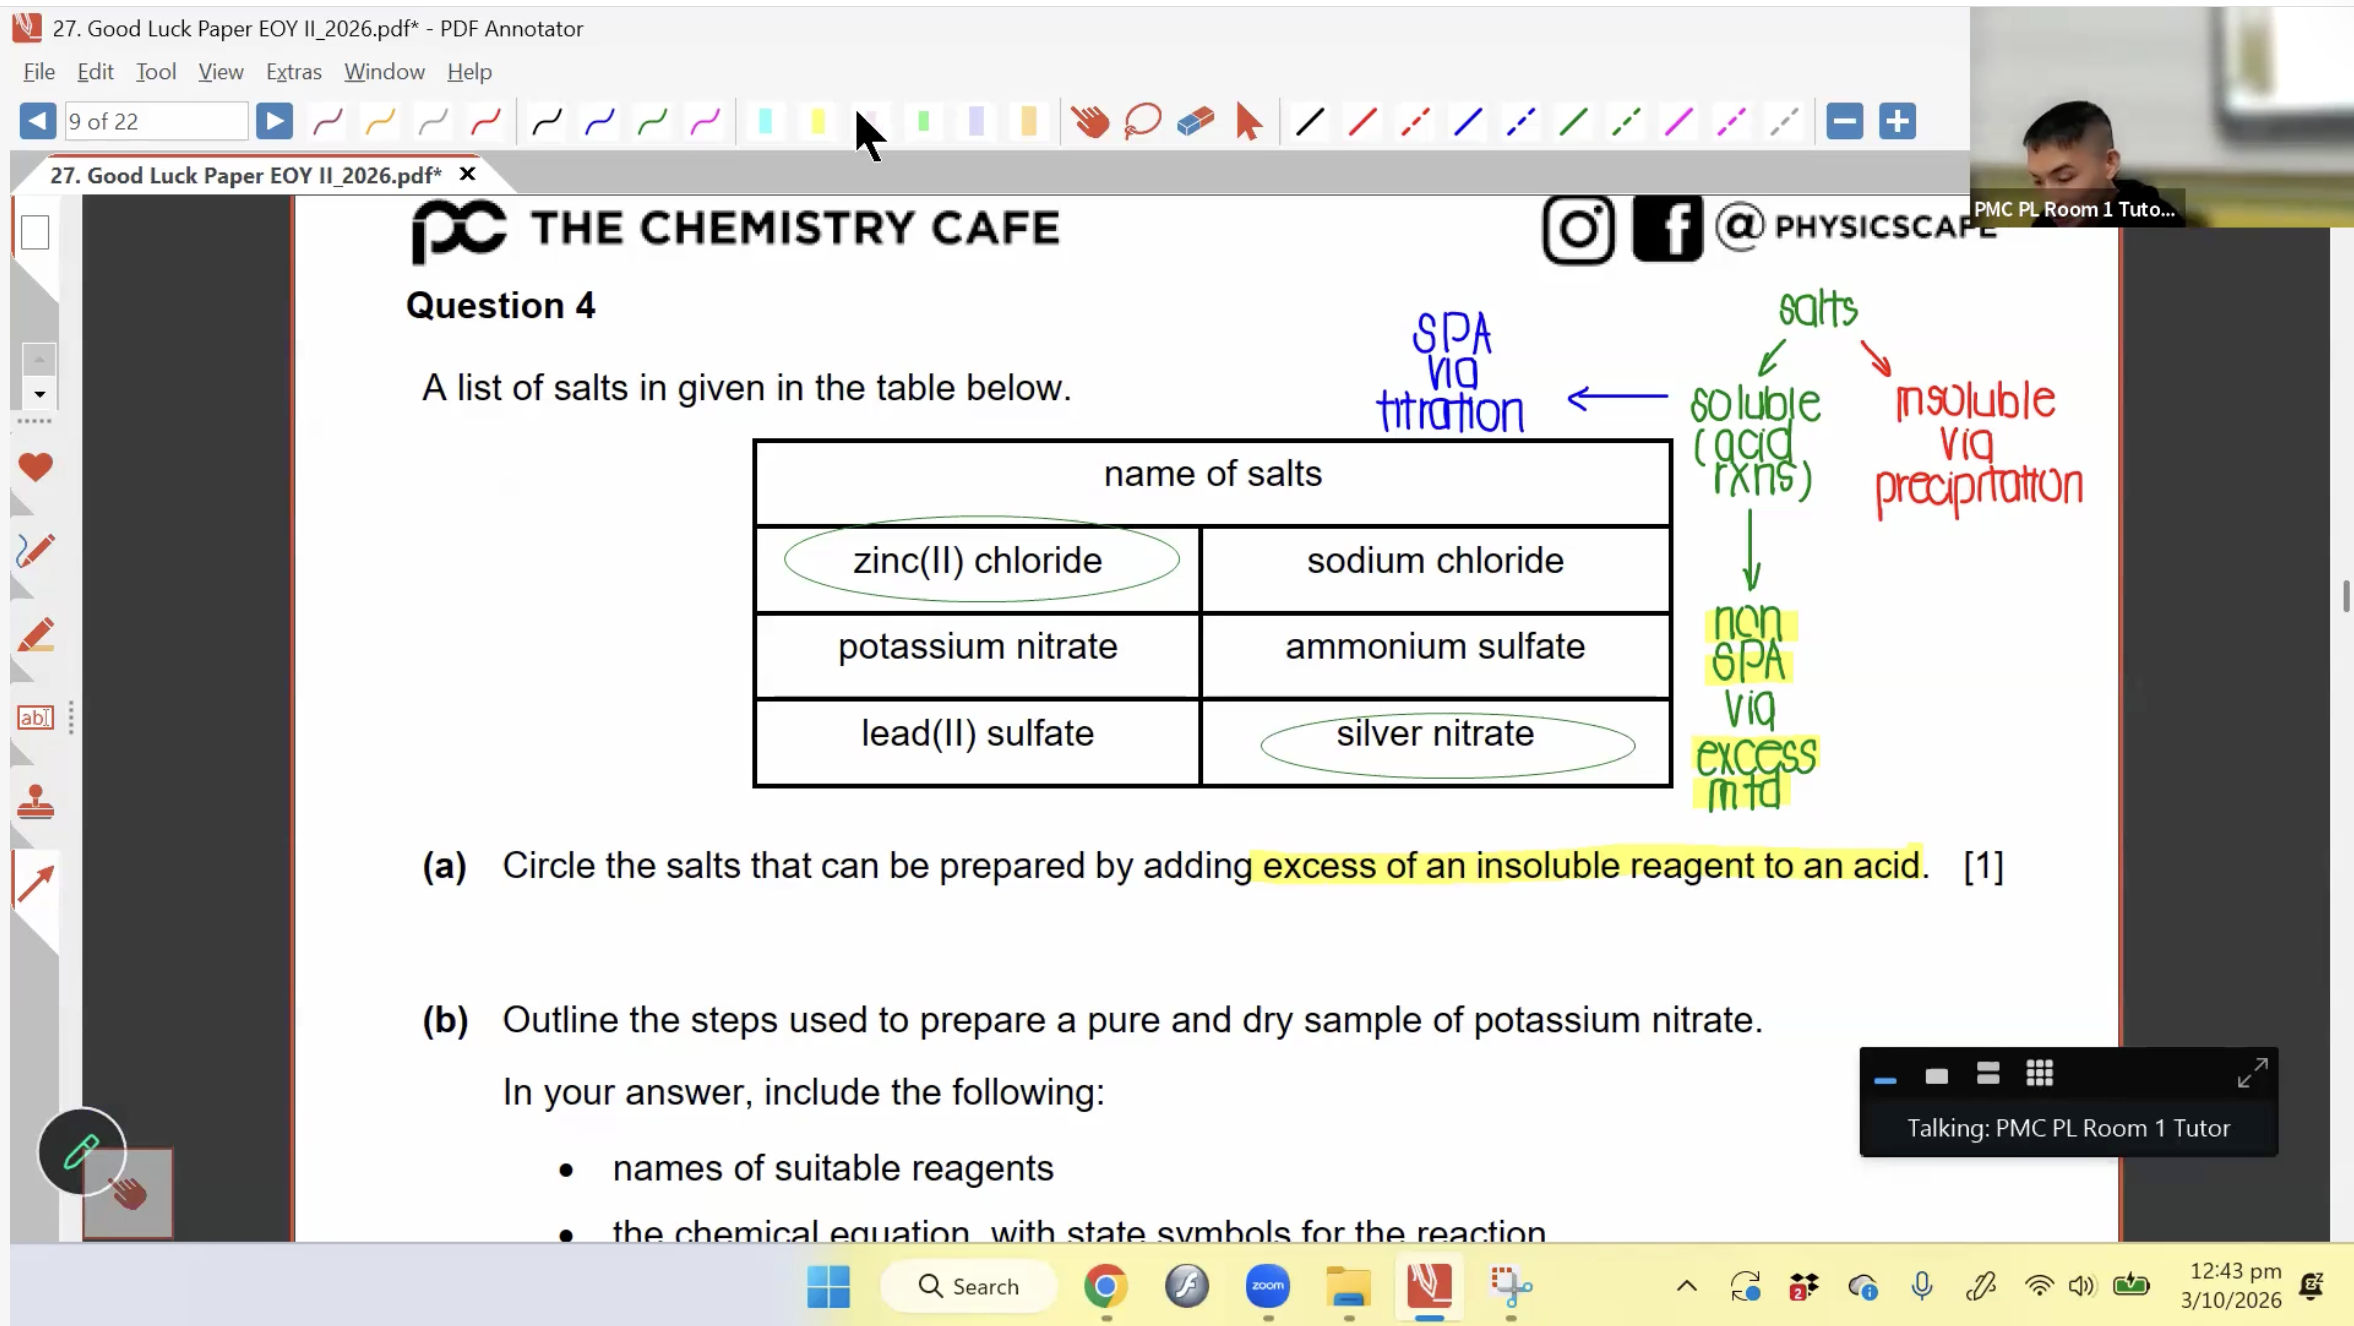
Task: Pick the yellow highlighter swatch
Action: [818, 122]
